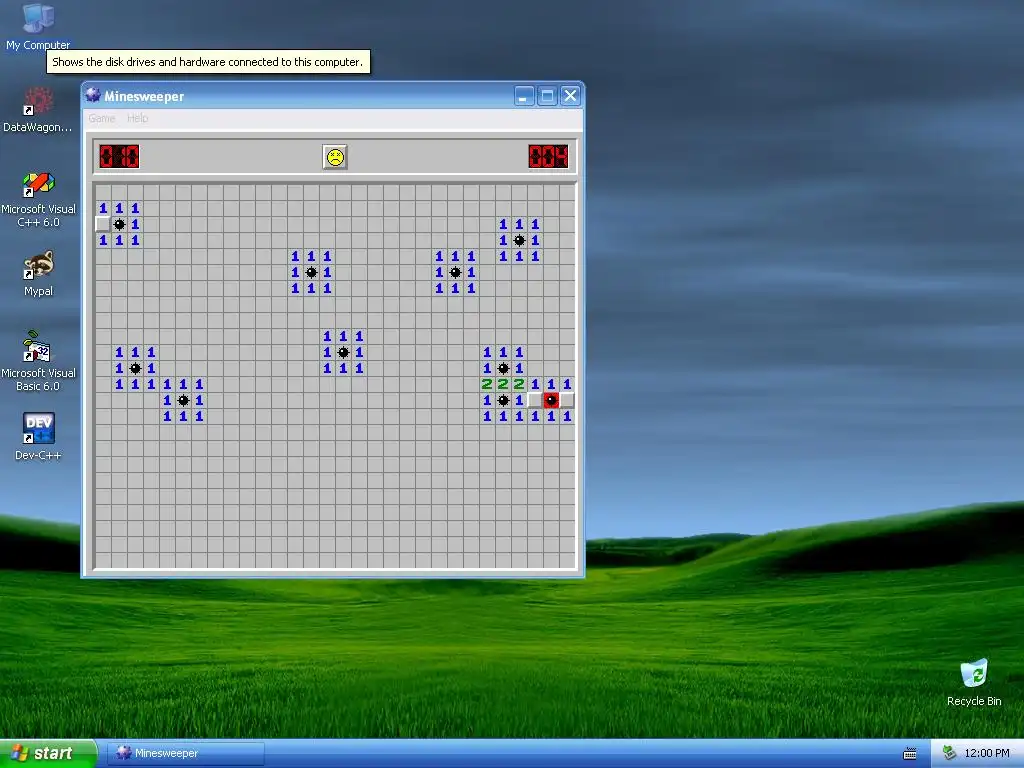
Task: Click the timer LED display
Action: click(x=549, y=157)
